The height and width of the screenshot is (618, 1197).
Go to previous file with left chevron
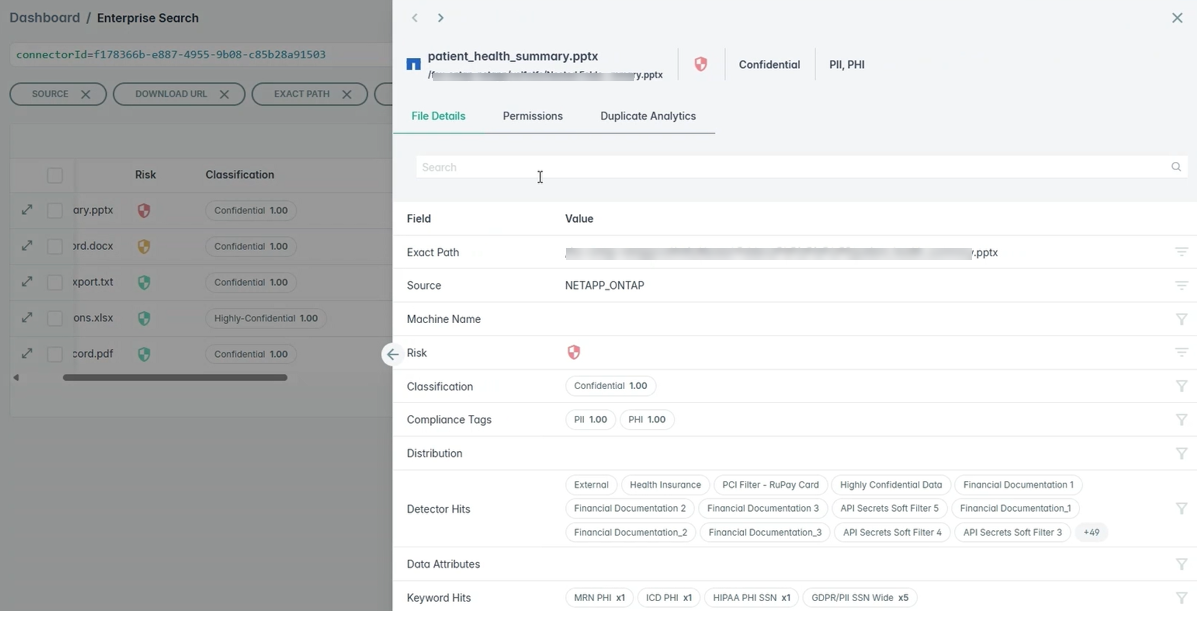415,18
